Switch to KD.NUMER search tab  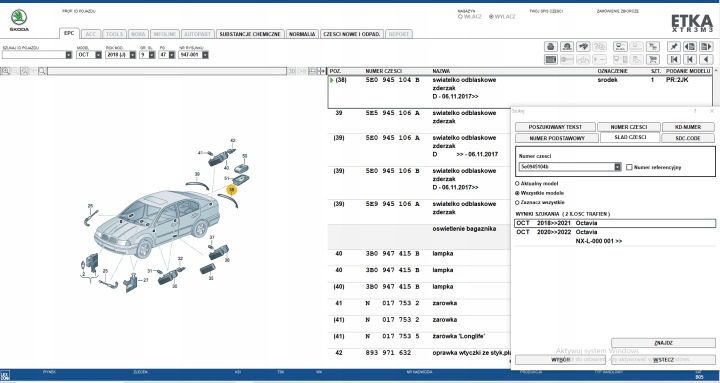tap(688, 127)
